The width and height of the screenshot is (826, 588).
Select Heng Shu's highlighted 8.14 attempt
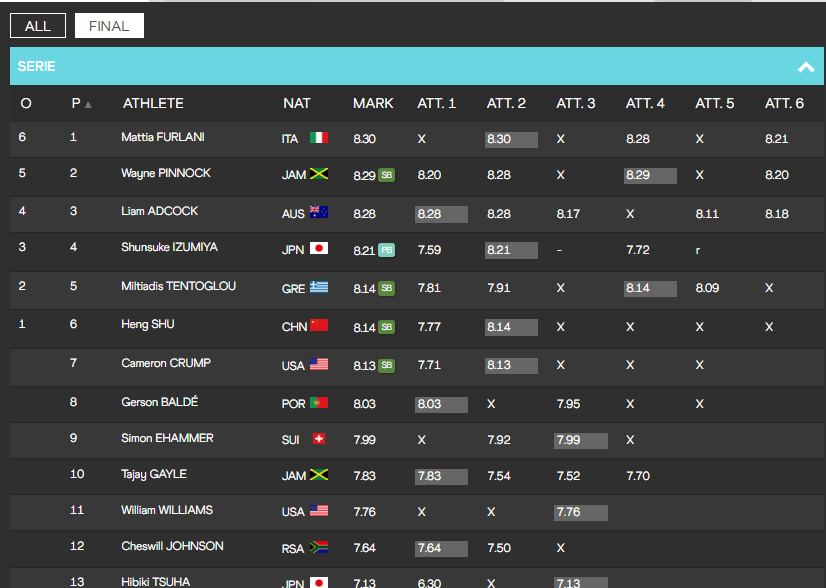coord(511,327)
